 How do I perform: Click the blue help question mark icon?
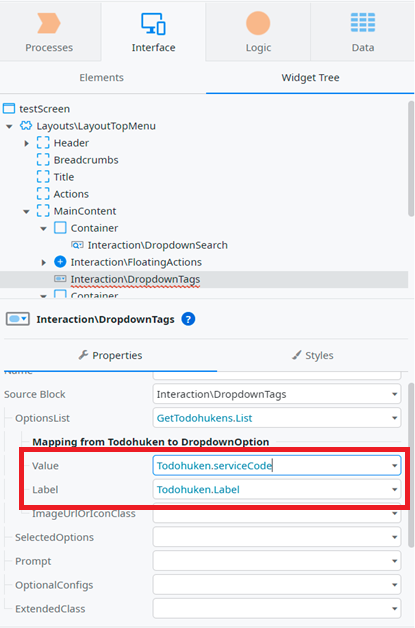pos(188,319)
